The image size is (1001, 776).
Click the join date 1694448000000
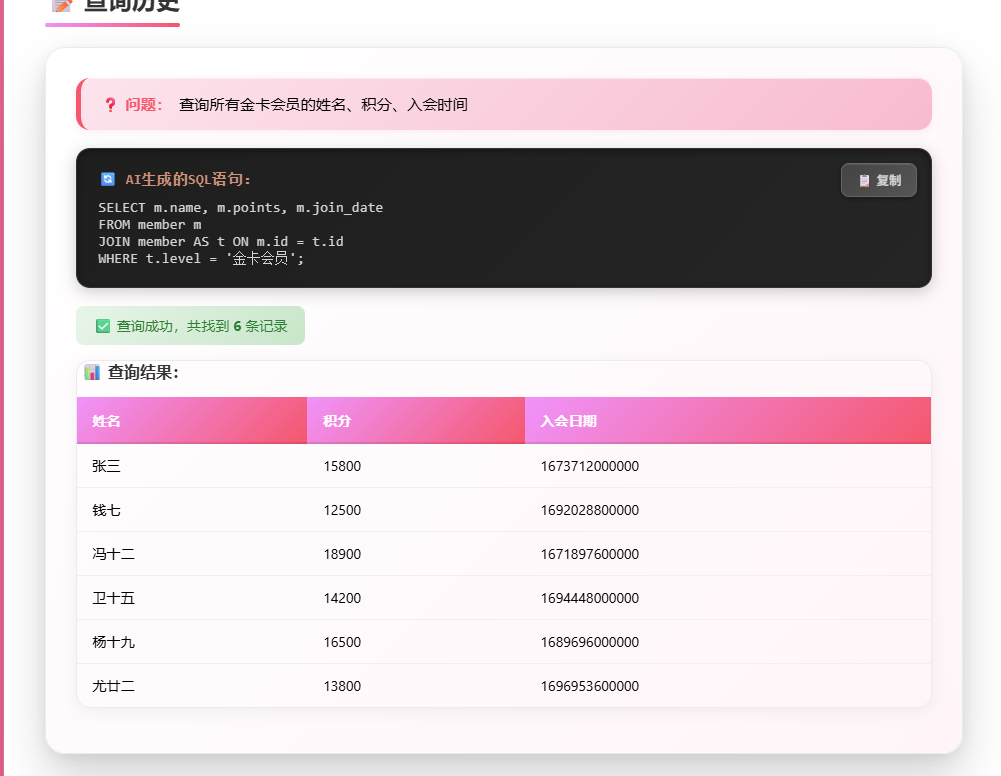coord(590,598)
